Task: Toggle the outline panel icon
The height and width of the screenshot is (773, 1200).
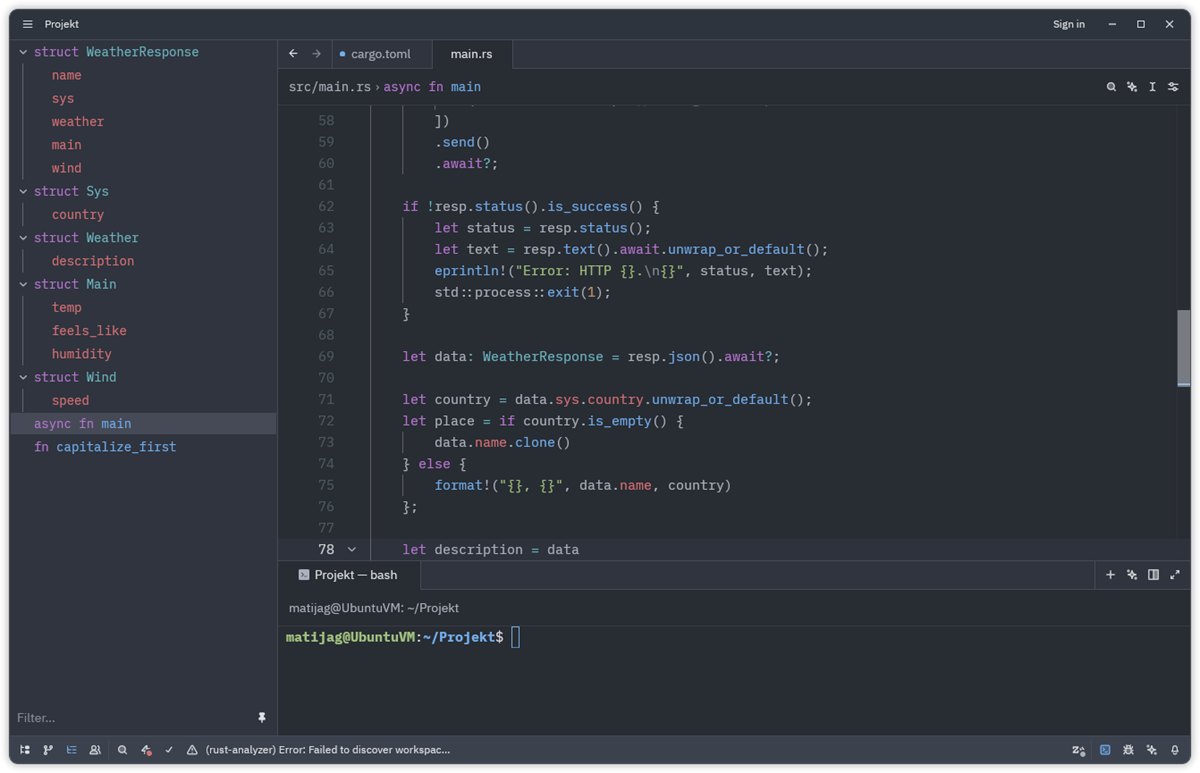Action: point(71,750)
